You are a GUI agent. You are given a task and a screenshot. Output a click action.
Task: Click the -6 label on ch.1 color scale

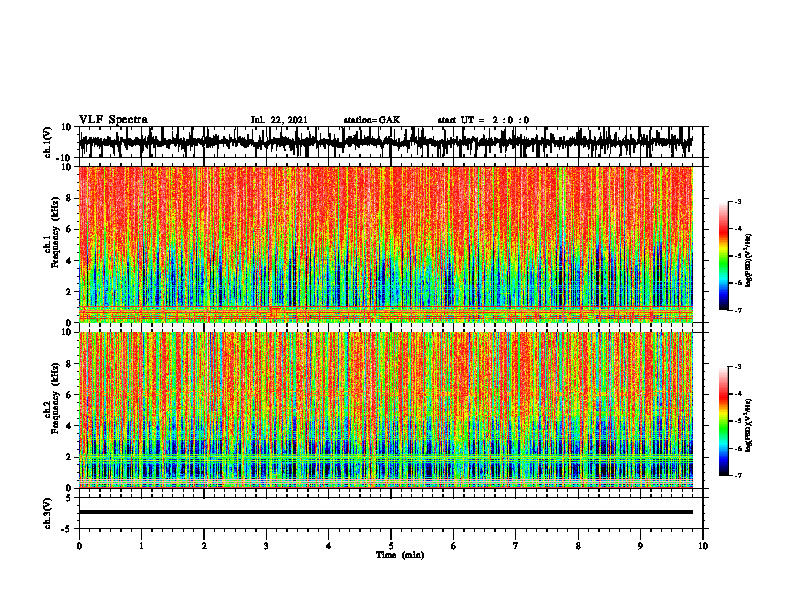click(x=738, y=283)
